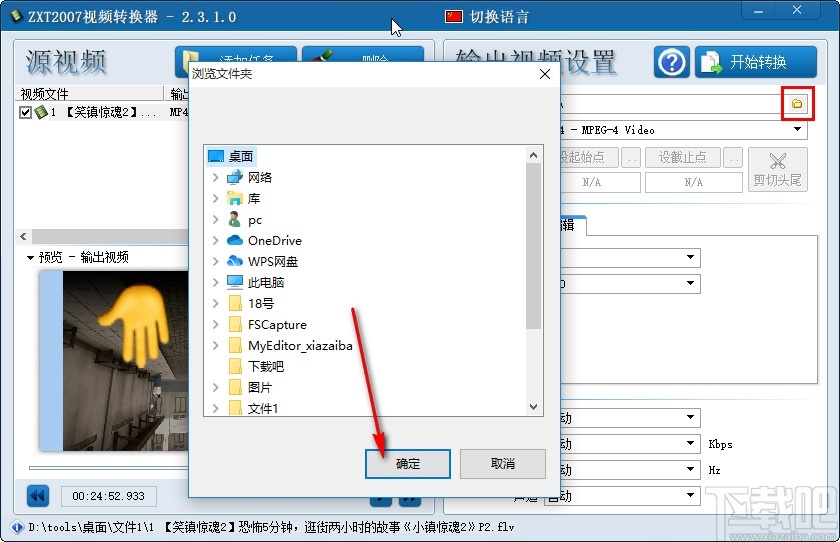This screenshot has height=542, width=840.
Task: Minimize the ZXT2007 window
Action: click(758, 12)
